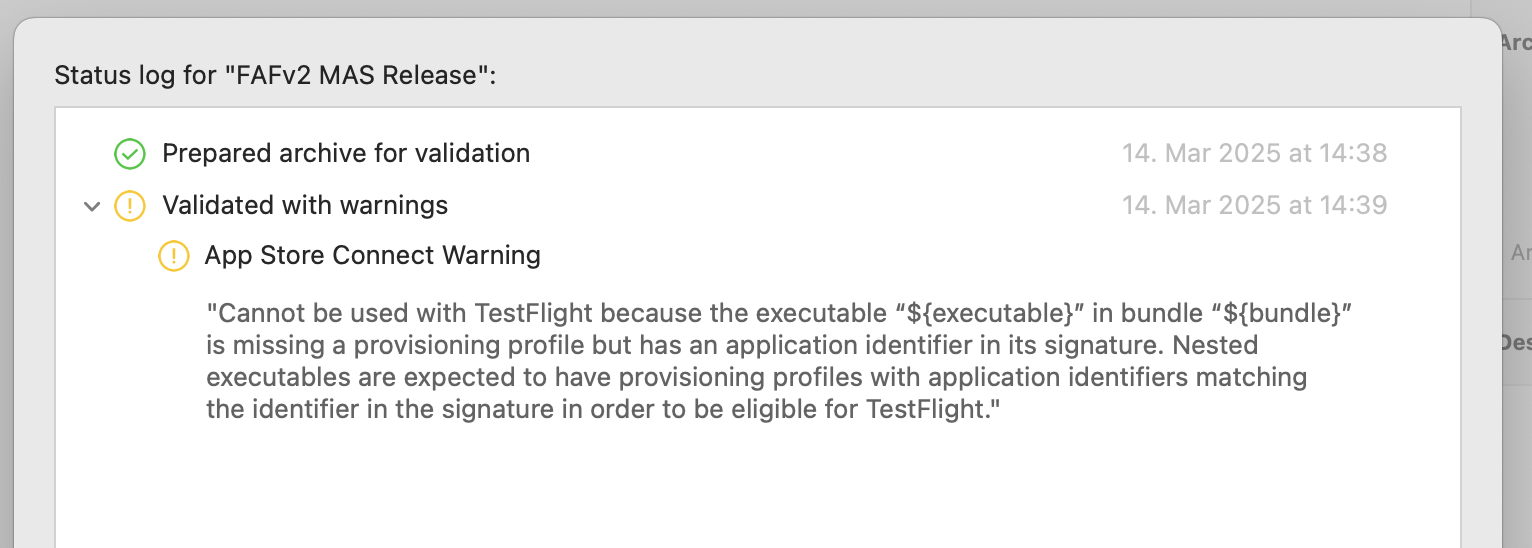Click the 14:38 timestamp of the prepared archive
Screen dimensions: 1532x548
click(1254, 154)
